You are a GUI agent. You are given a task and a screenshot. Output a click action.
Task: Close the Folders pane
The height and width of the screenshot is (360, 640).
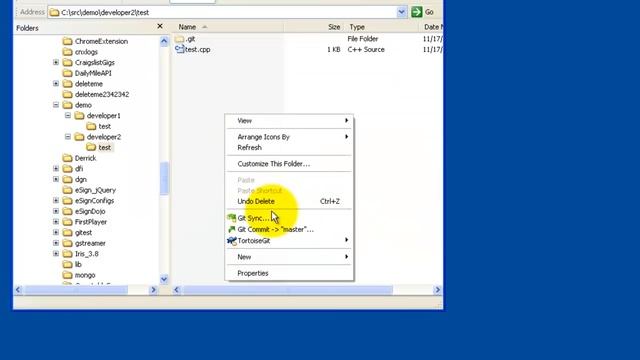[x=160, y=27]
